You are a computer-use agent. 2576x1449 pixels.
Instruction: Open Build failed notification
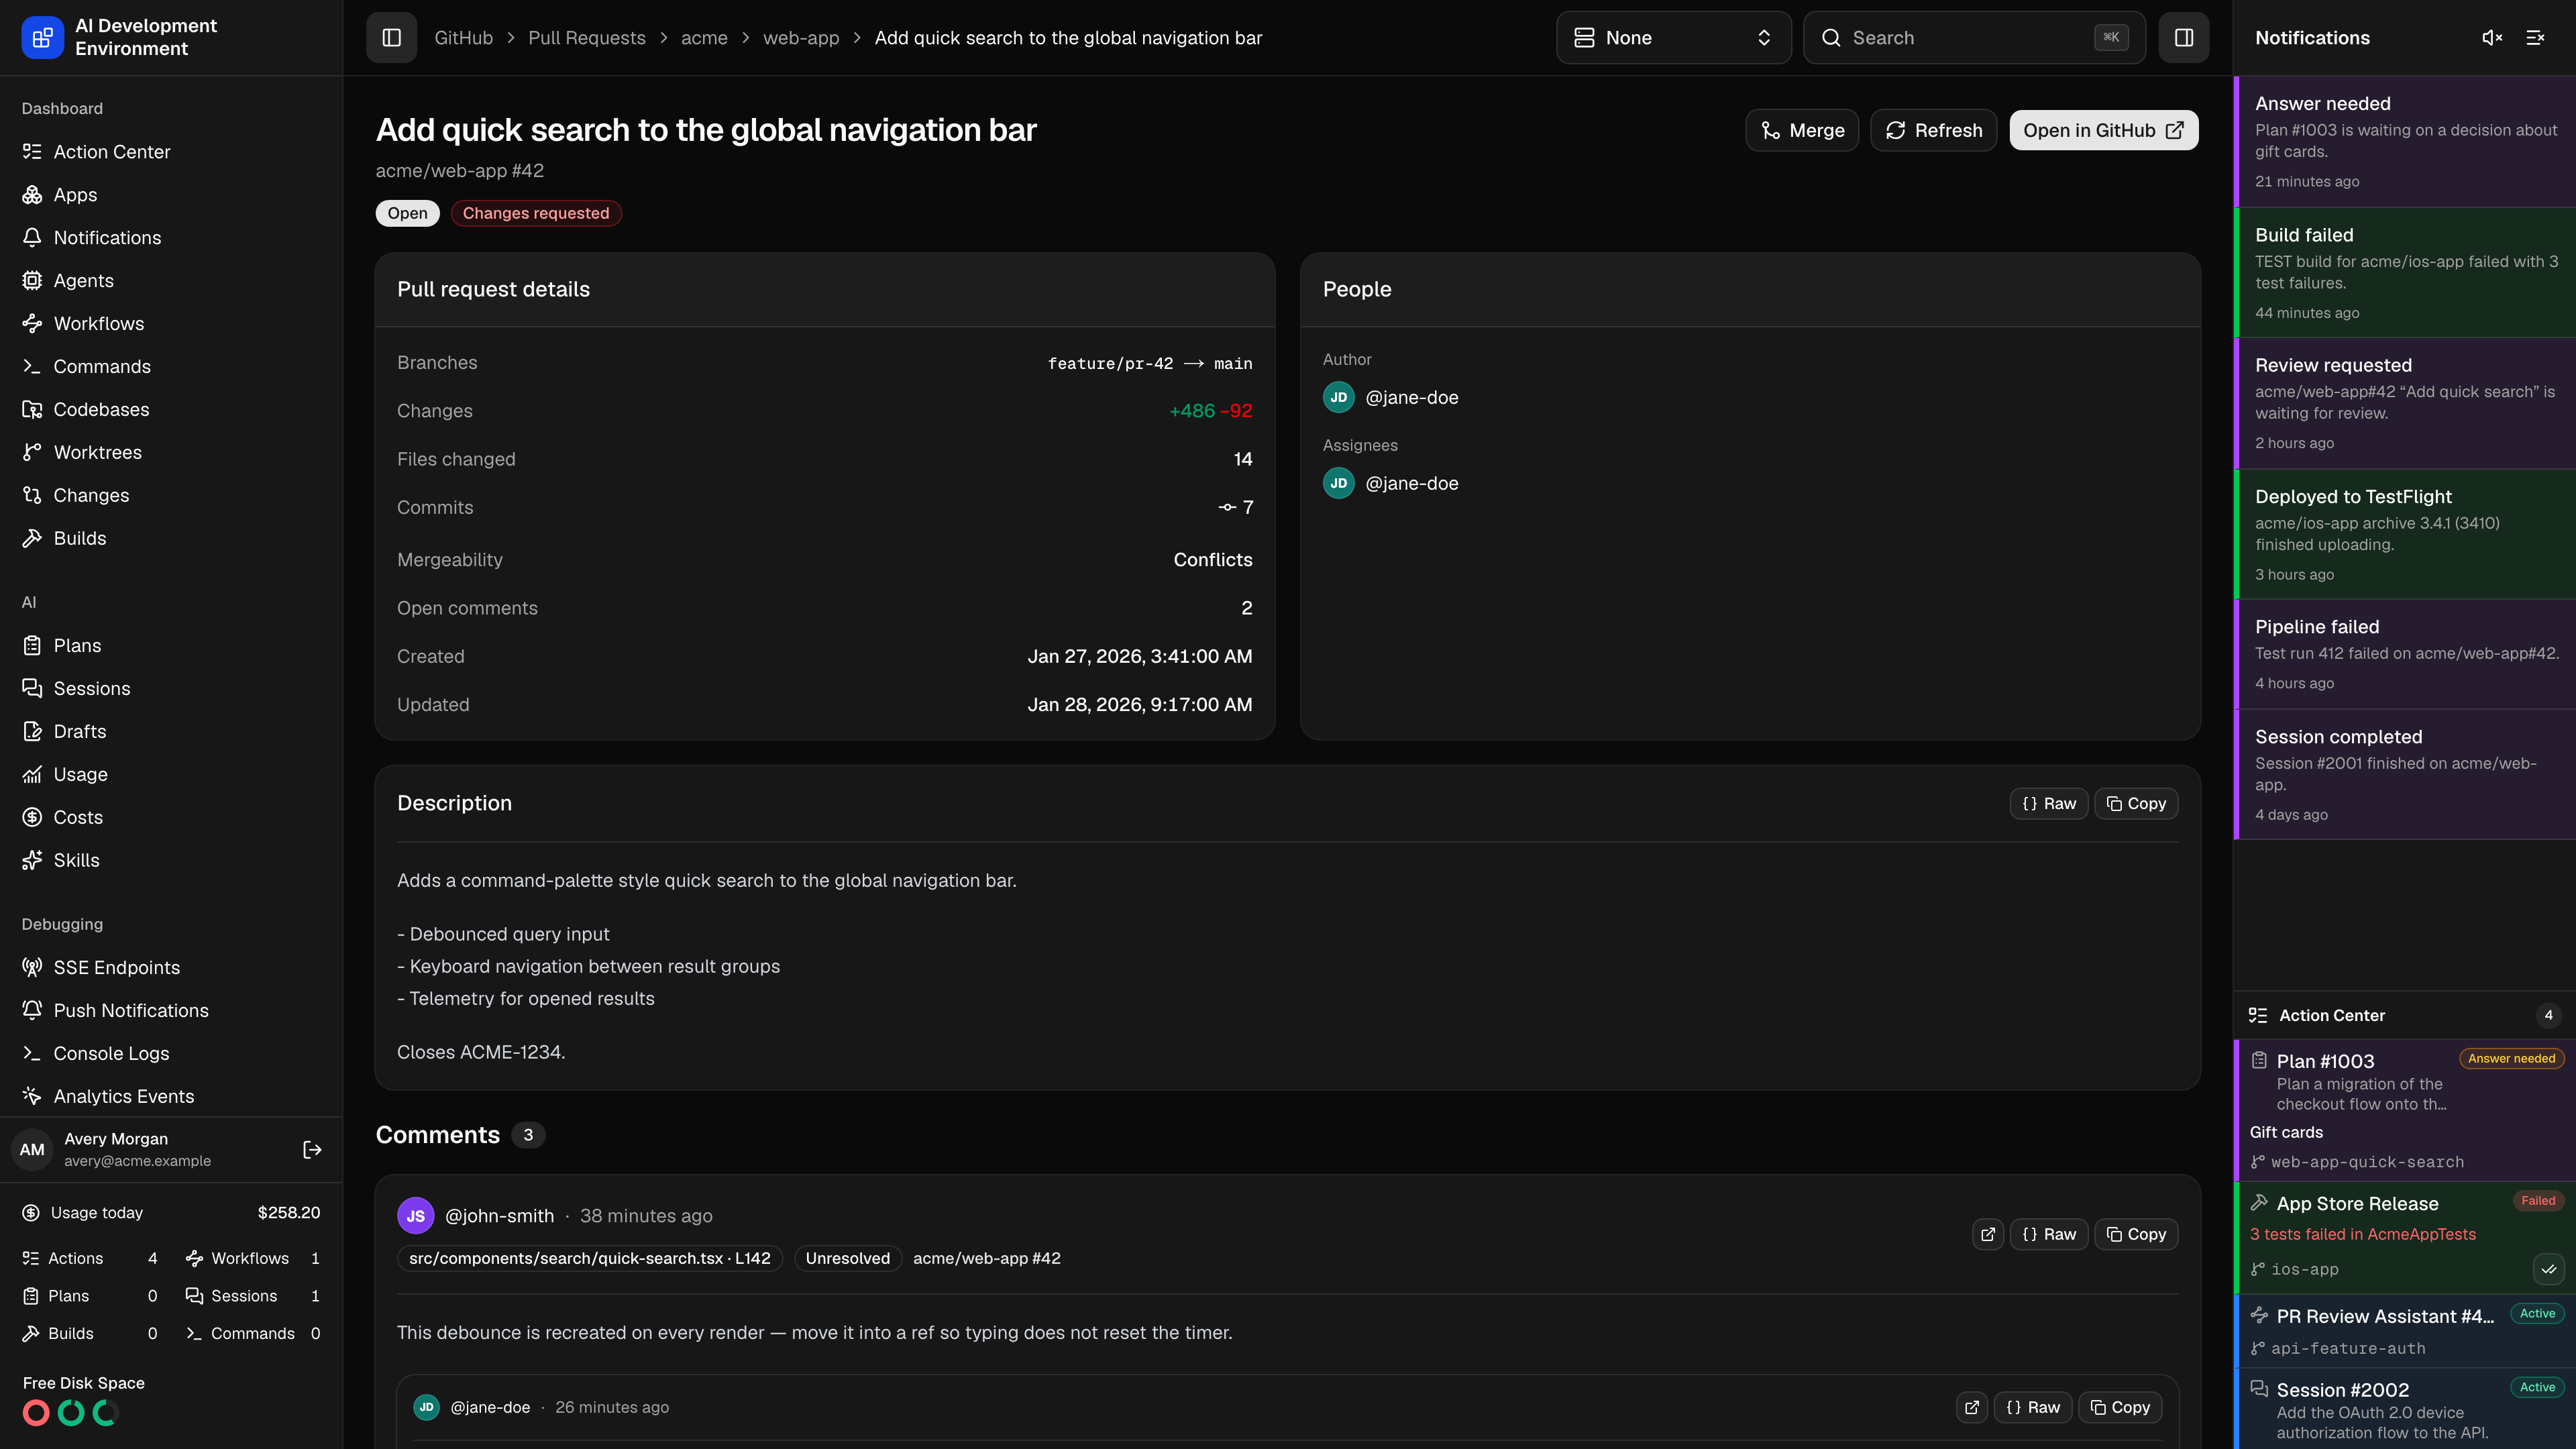click(x=2405, y=273)
